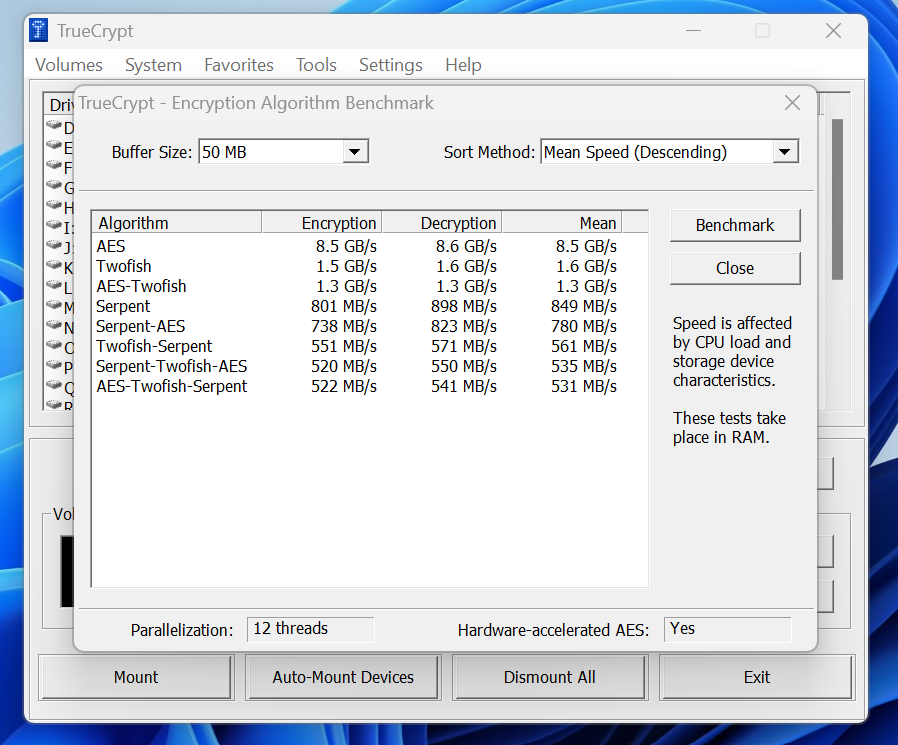Open the Tools menu
This screenshot has width=898, height=745.
316,65
